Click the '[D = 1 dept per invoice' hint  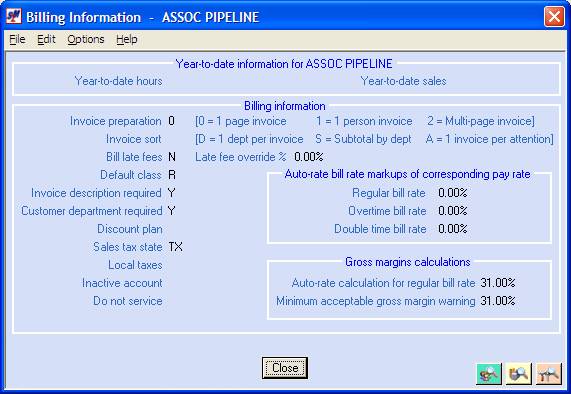249,139
